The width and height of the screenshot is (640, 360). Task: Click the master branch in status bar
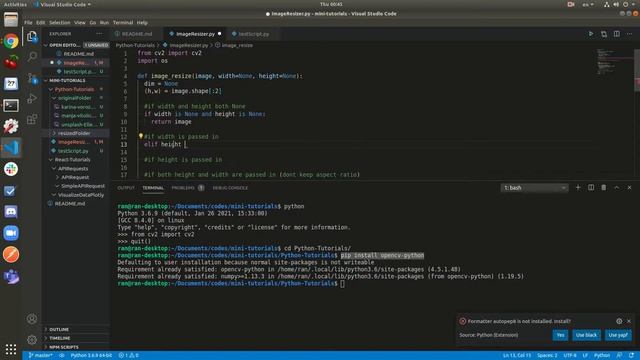[x=40, y=356]
